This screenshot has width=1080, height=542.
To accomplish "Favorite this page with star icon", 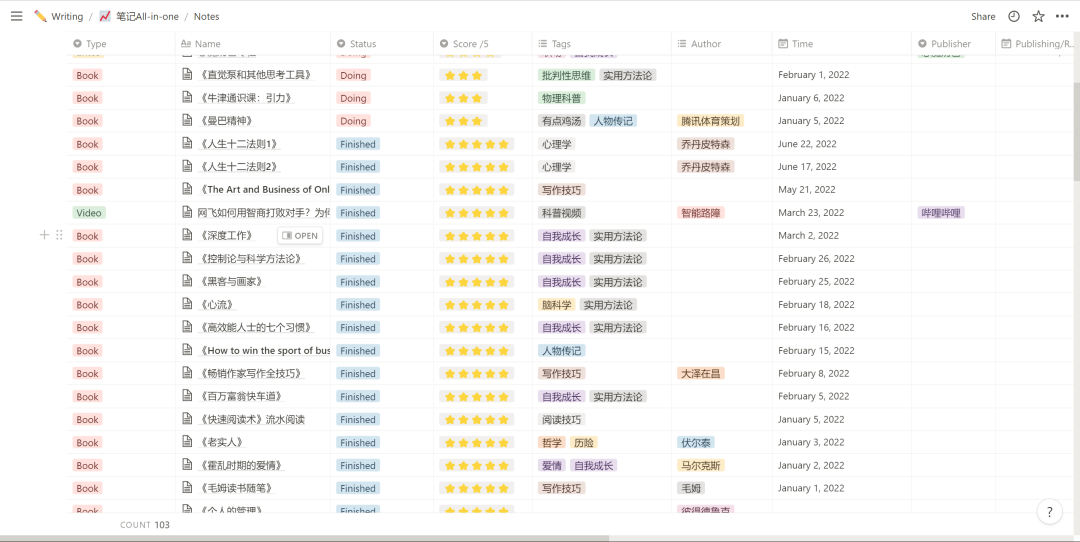I will (1038, 17).
